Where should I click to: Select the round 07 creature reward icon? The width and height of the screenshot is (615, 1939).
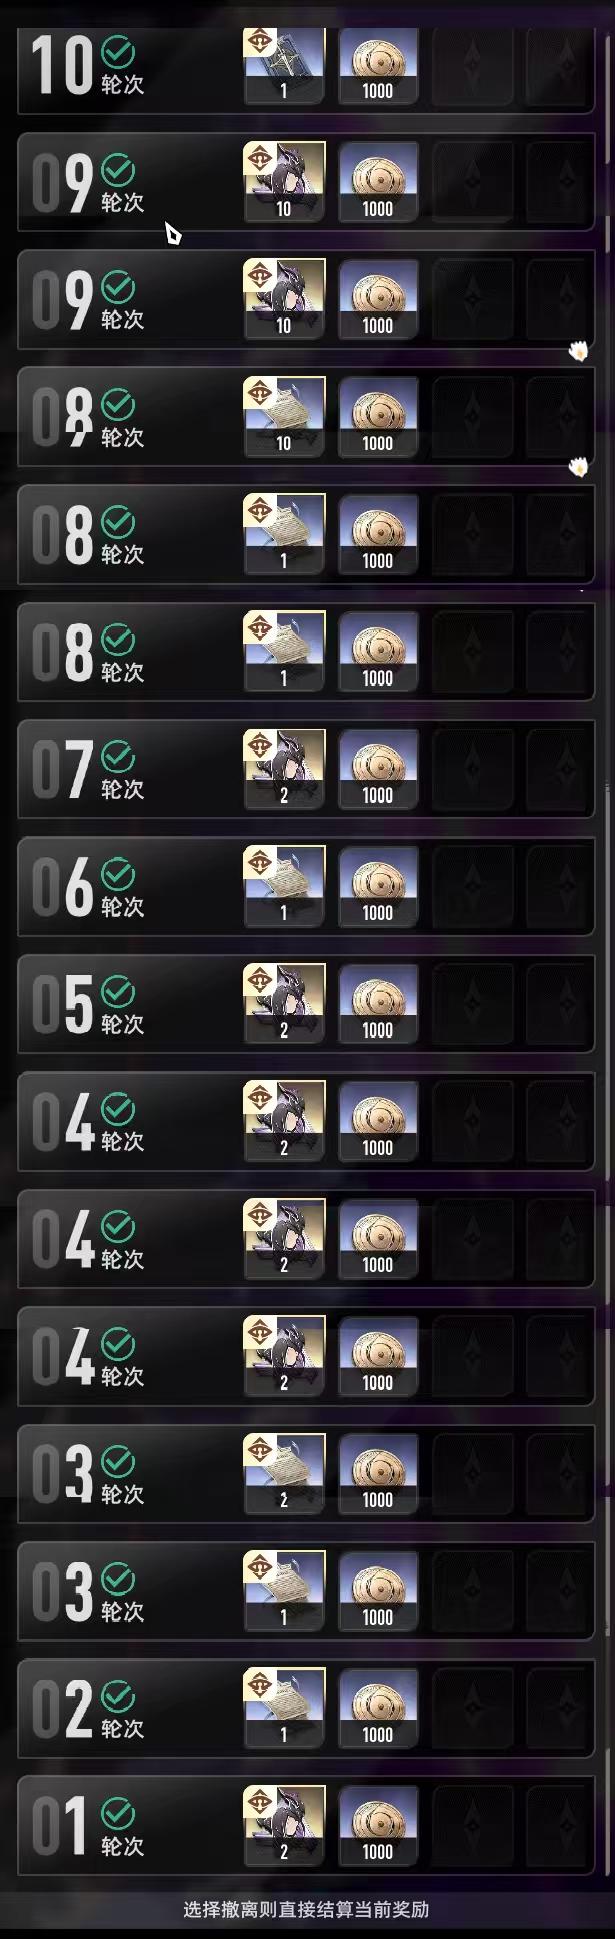pyautogui.click(x=284, y=768)
